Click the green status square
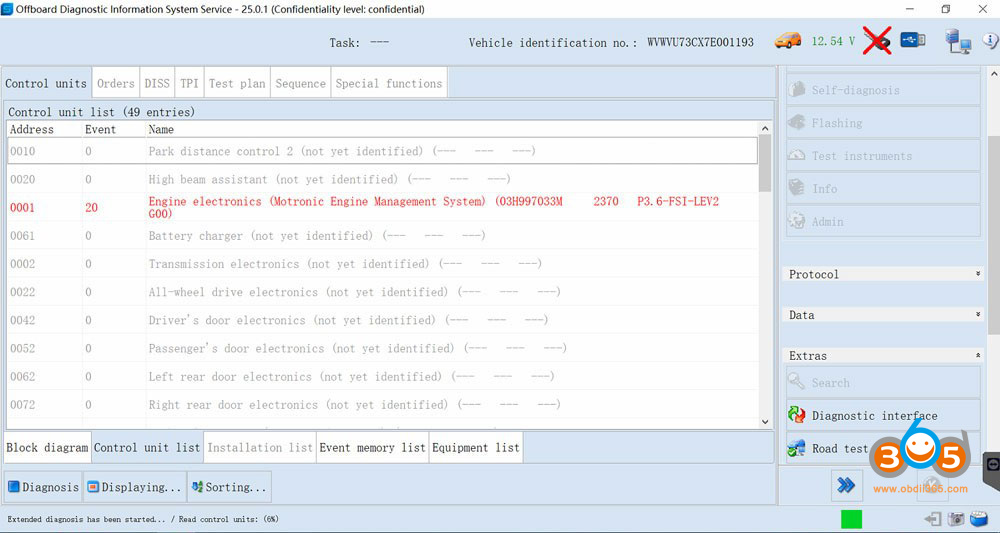The height and width of the screenshot is (533, 1000). click(851, 519)
